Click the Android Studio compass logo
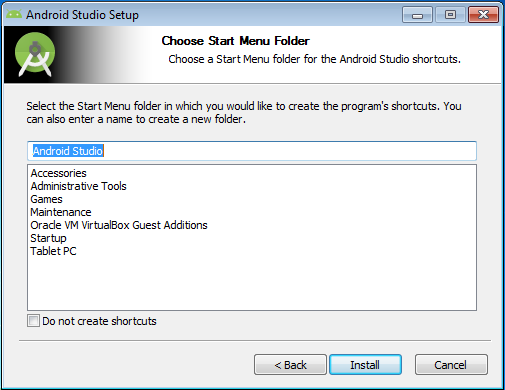505x390 pixels. (35, 54)
